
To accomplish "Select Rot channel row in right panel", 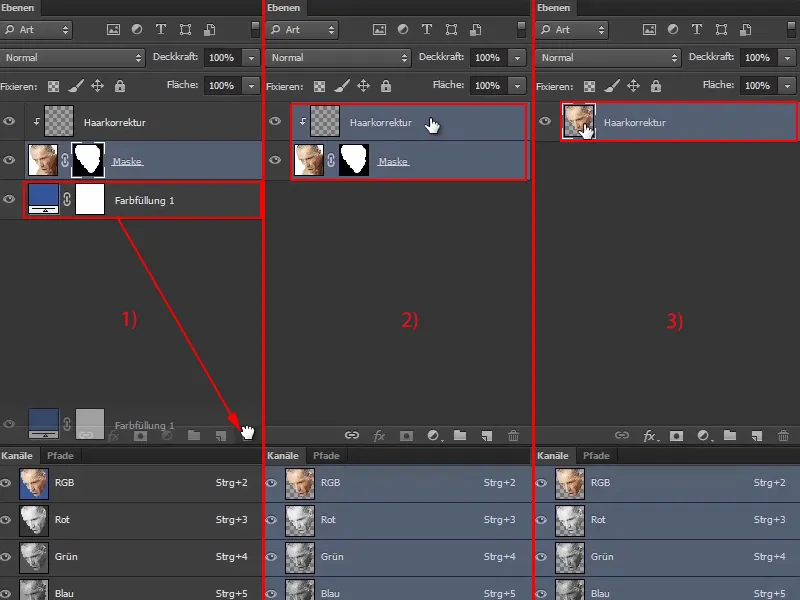I will [667, 520].
